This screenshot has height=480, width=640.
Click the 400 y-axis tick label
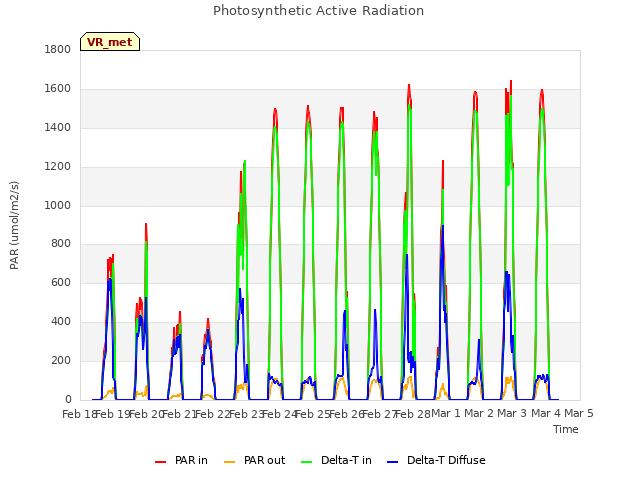point(60,322)
